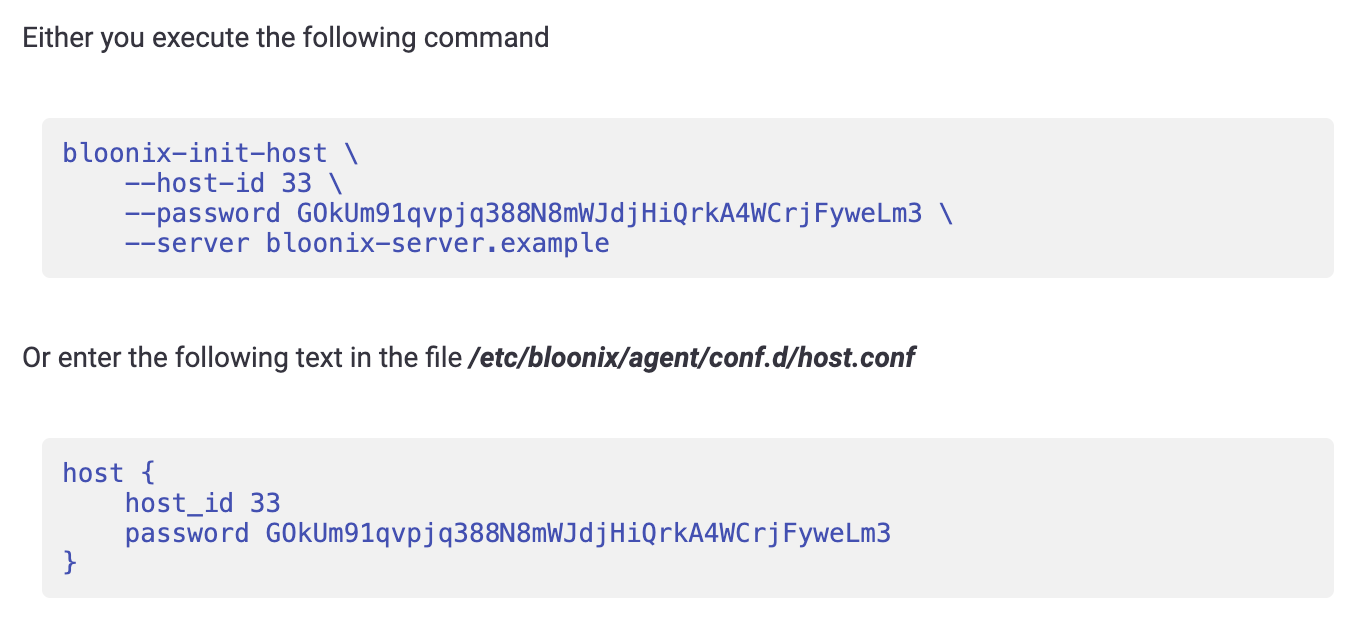The height and width of the screenshot is (636, 1368).
Task: Click the password string in the command
Action: click(609, 213)
